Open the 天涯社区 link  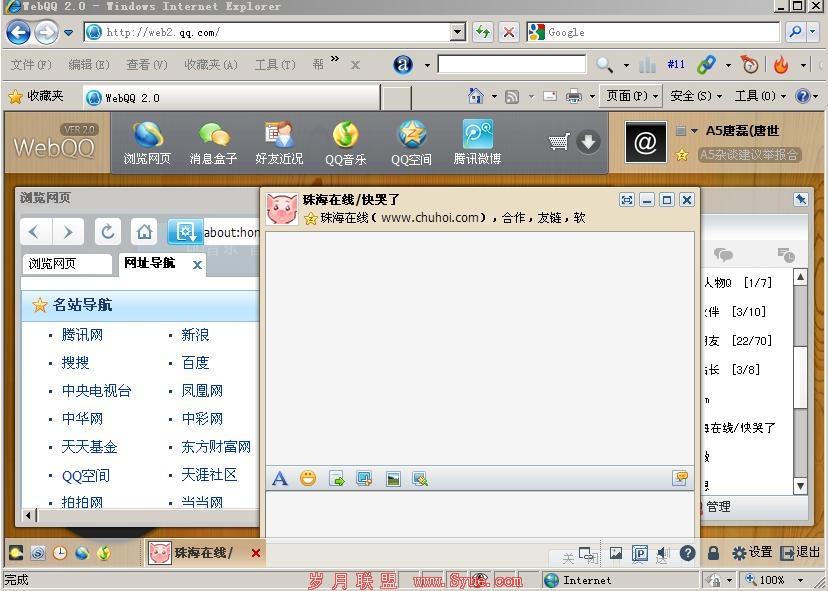pos(209,475)
